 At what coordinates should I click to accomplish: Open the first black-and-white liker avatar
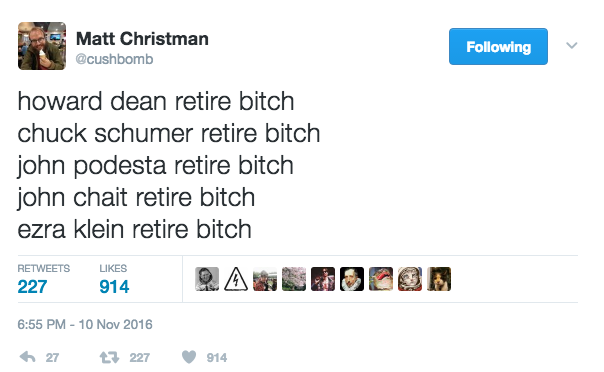pos(207,279)
